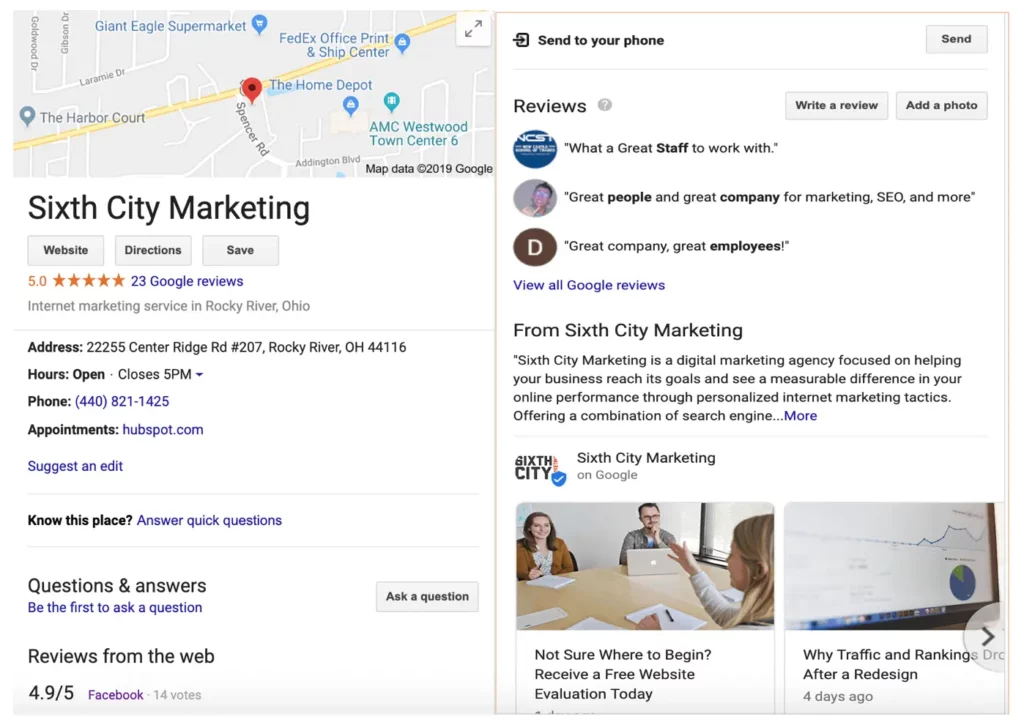
Task: Click the 5.0 rating number
Action: 37,282
